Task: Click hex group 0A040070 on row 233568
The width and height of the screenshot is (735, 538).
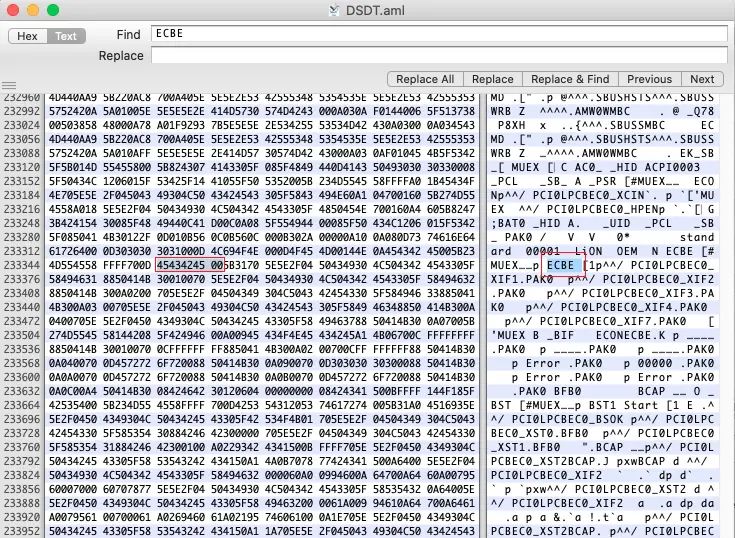Action: (x=73, y=363)
